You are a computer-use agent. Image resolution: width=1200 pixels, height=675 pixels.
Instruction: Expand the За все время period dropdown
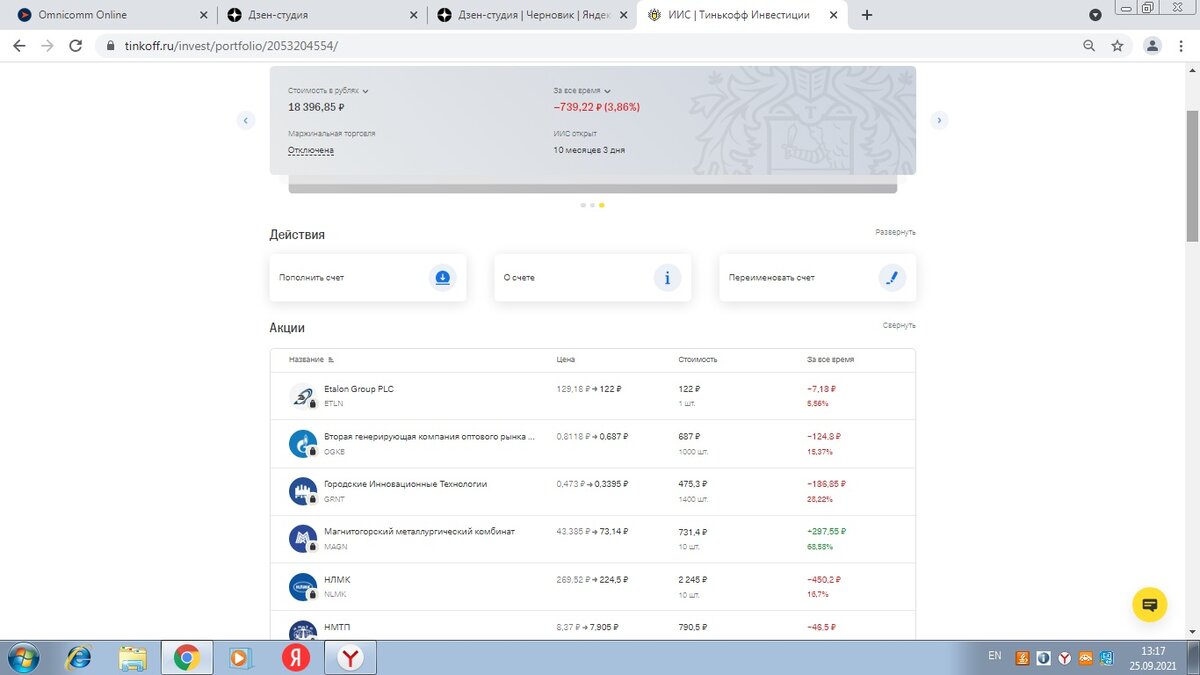click(x=582, y=90)
